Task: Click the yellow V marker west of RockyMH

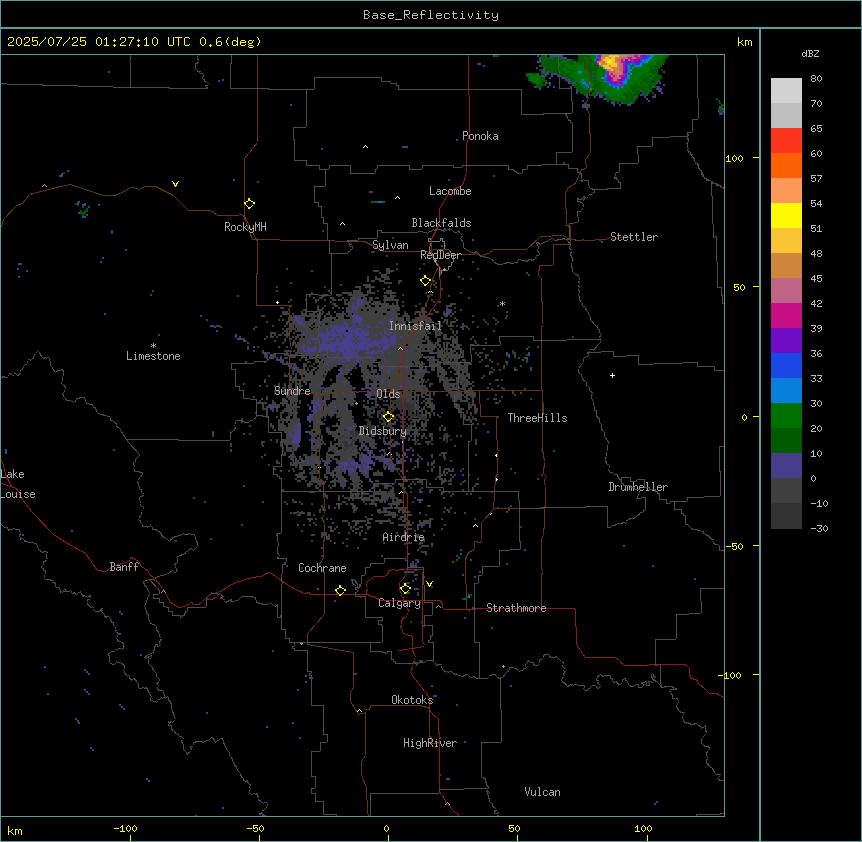Action: 175,184
